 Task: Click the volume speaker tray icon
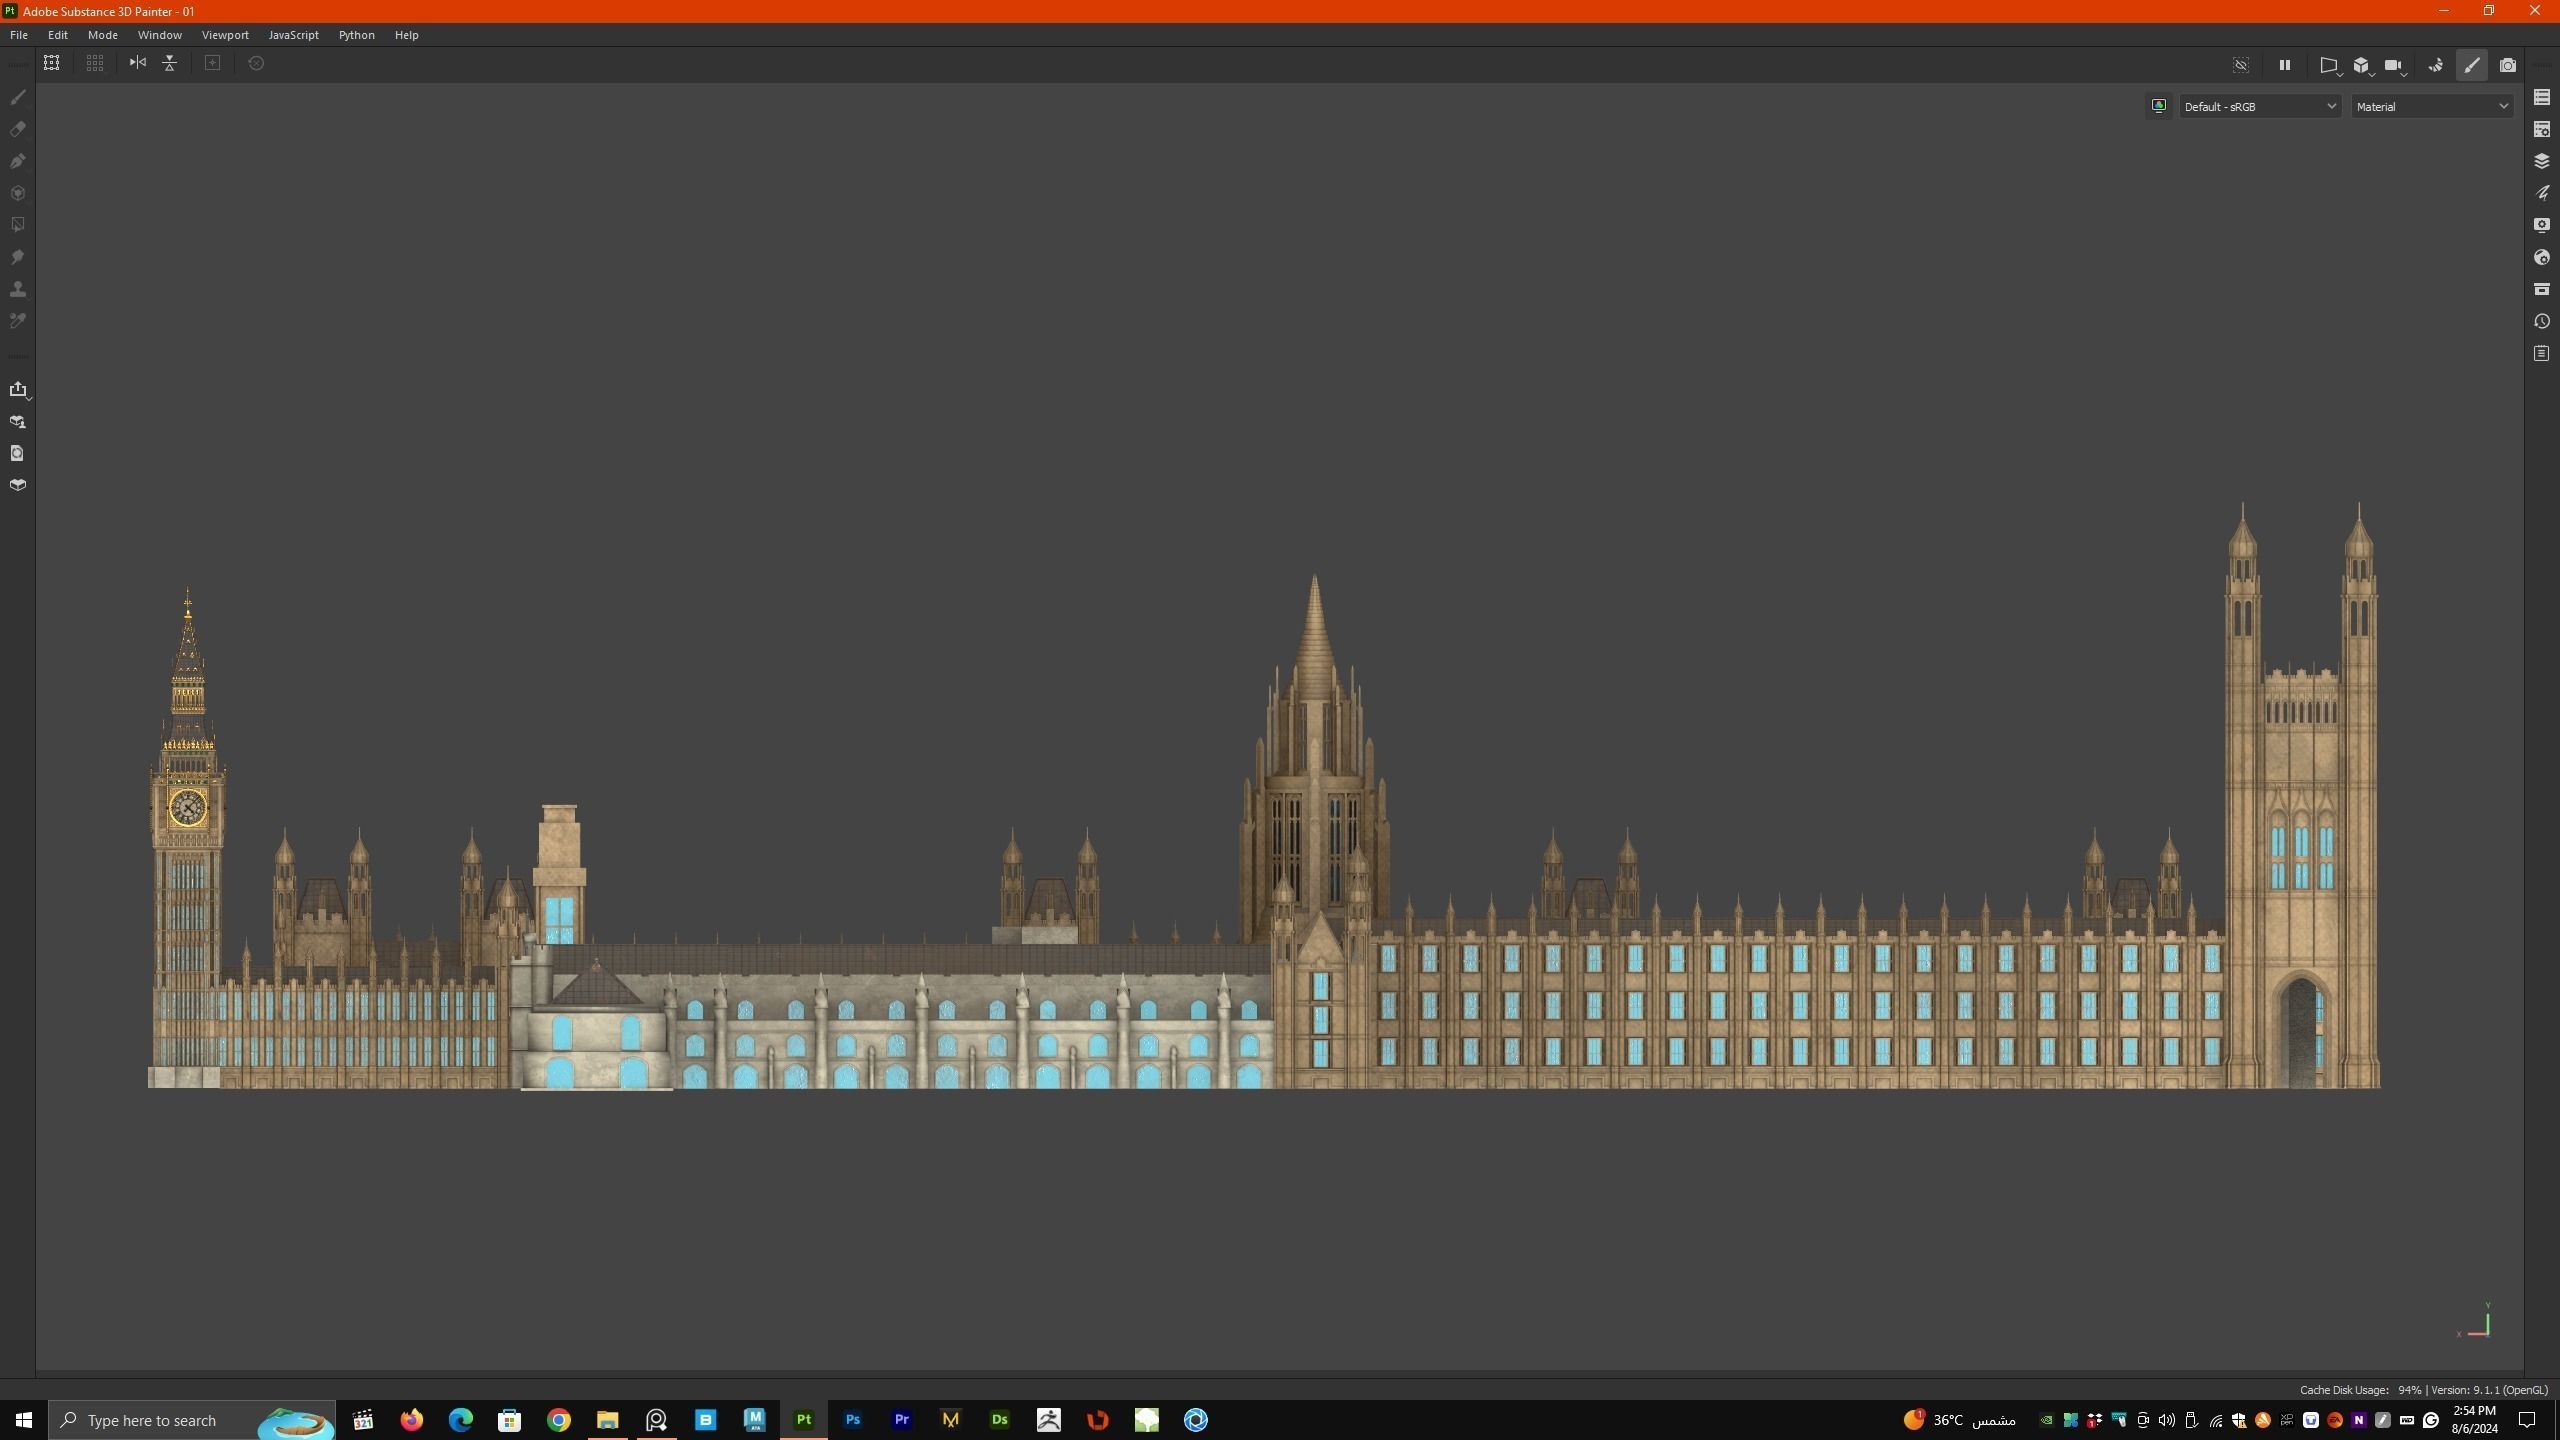coord(2166,1420)
